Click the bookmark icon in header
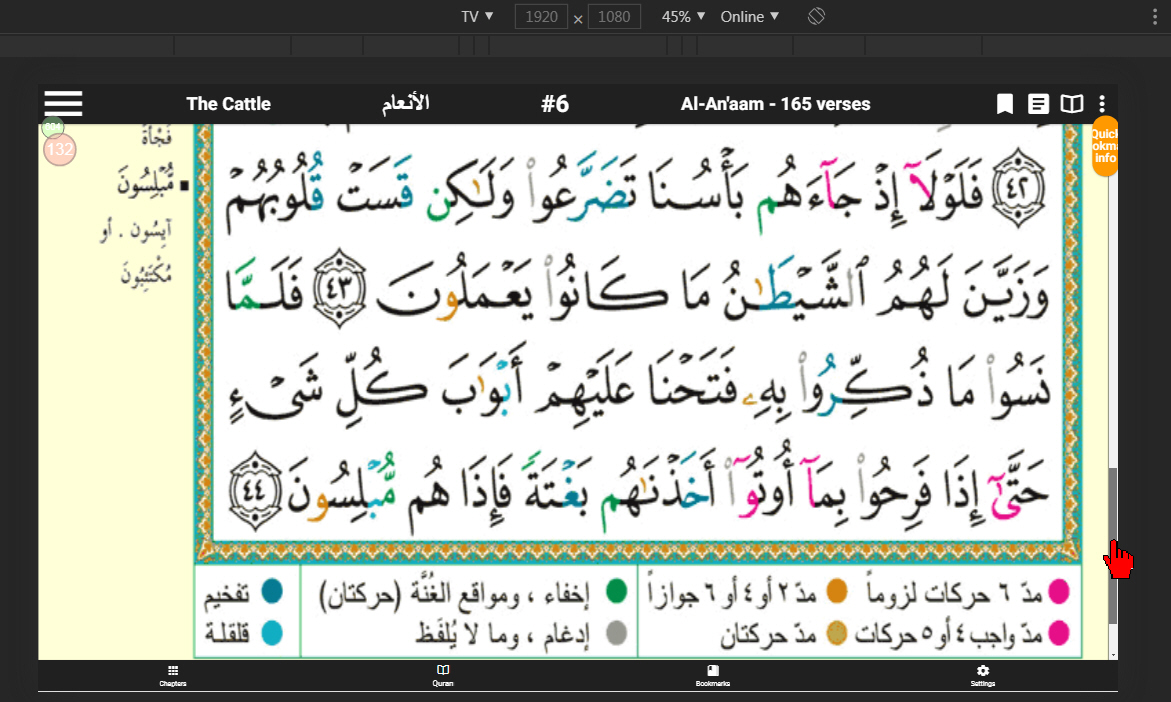Viewport: 1171px width, 702px height. click(1005, 104)
